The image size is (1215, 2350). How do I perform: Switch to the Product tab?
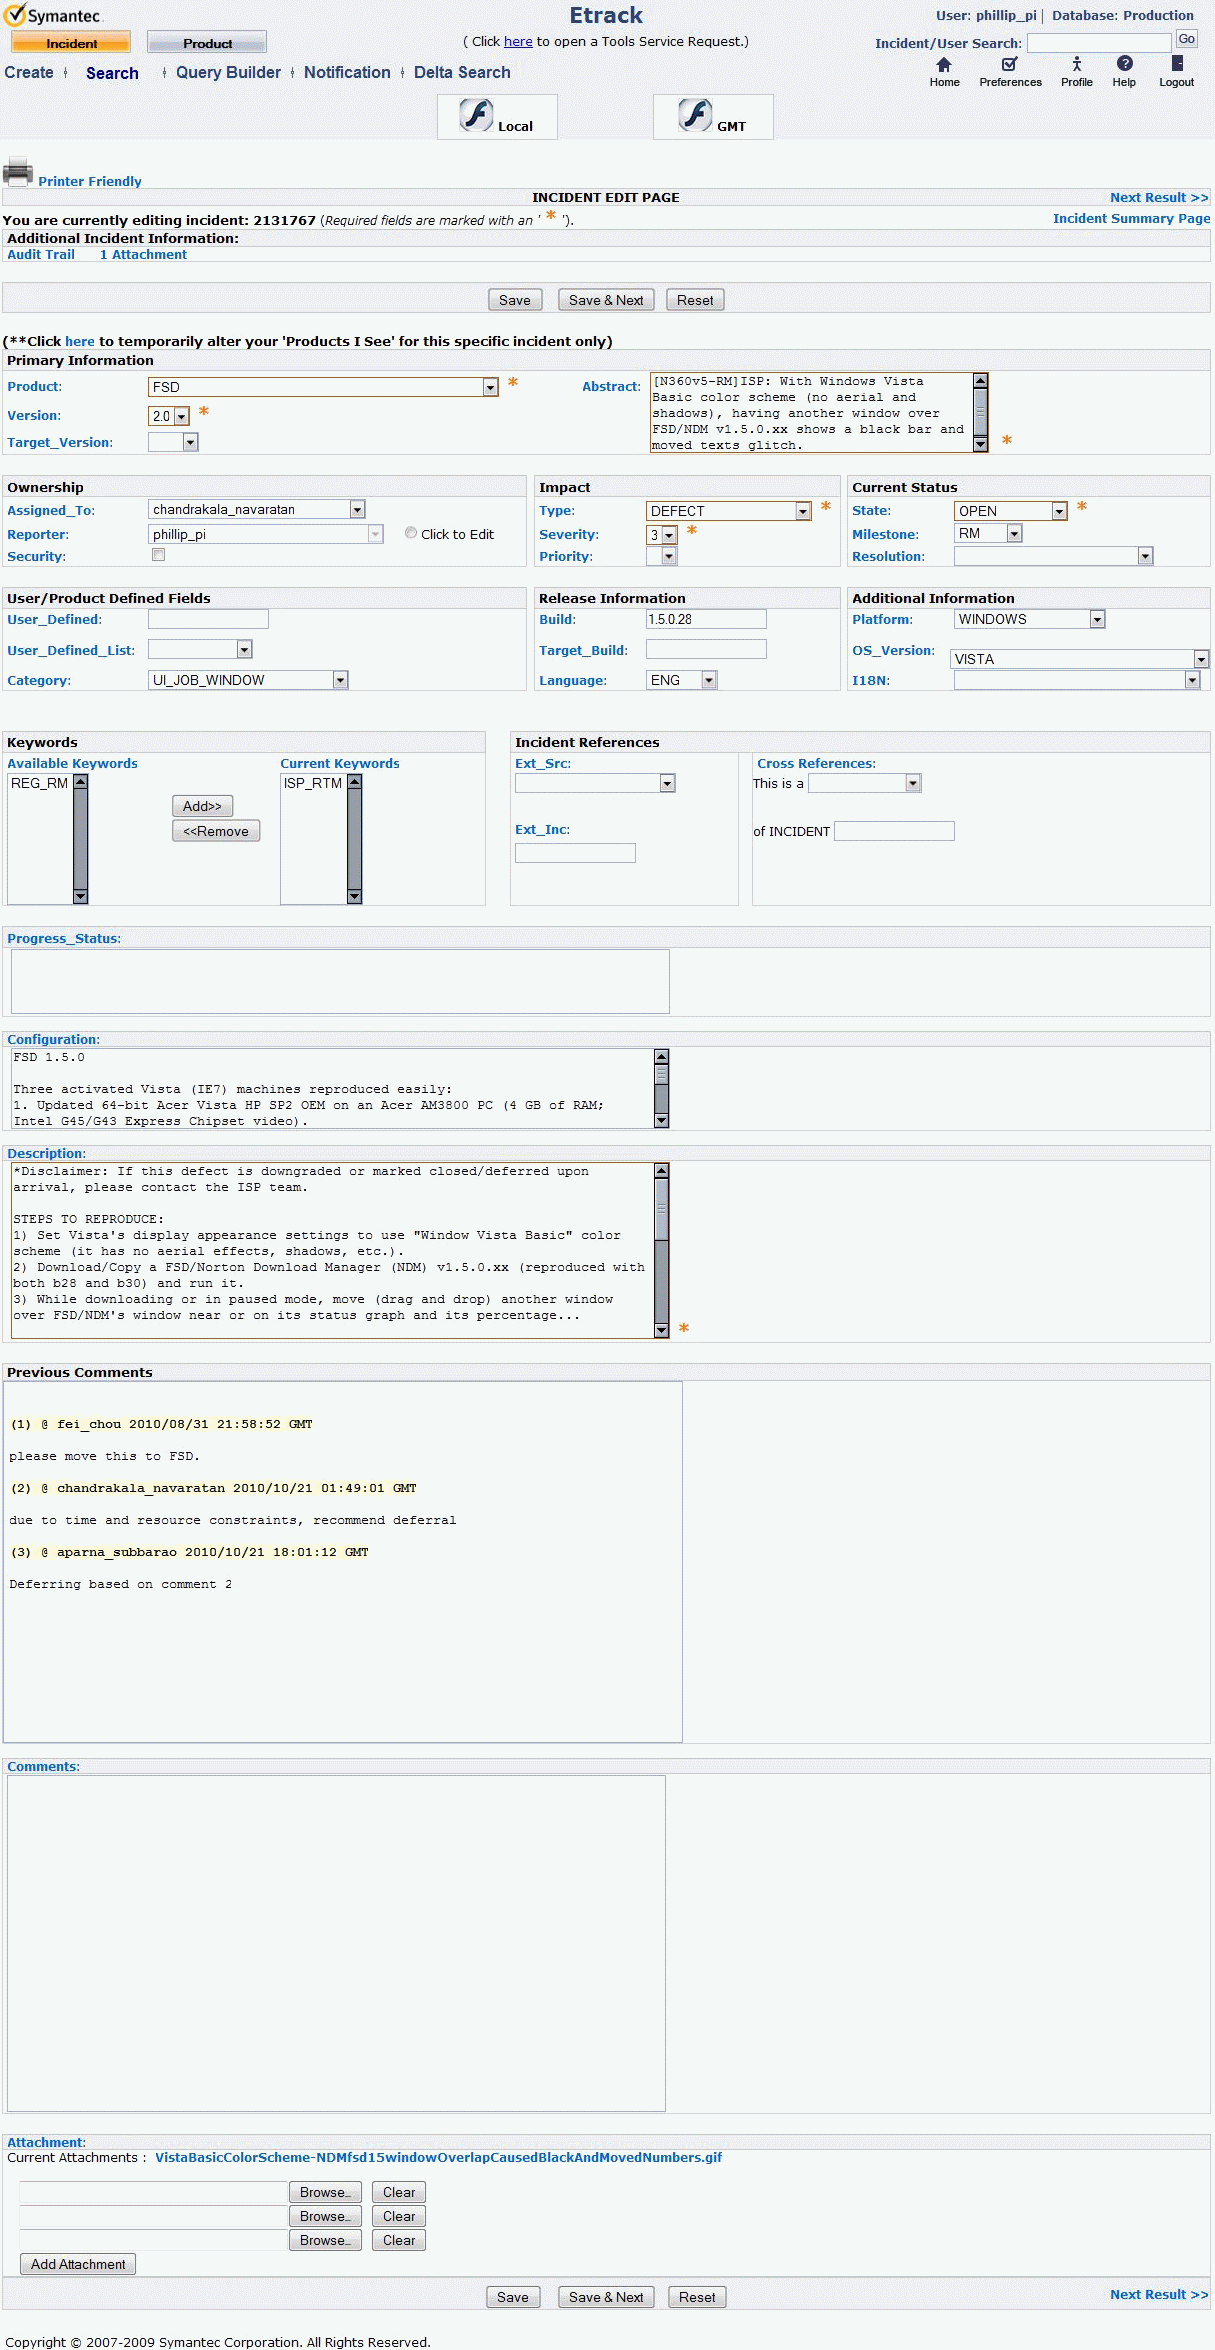pos(207,43)
